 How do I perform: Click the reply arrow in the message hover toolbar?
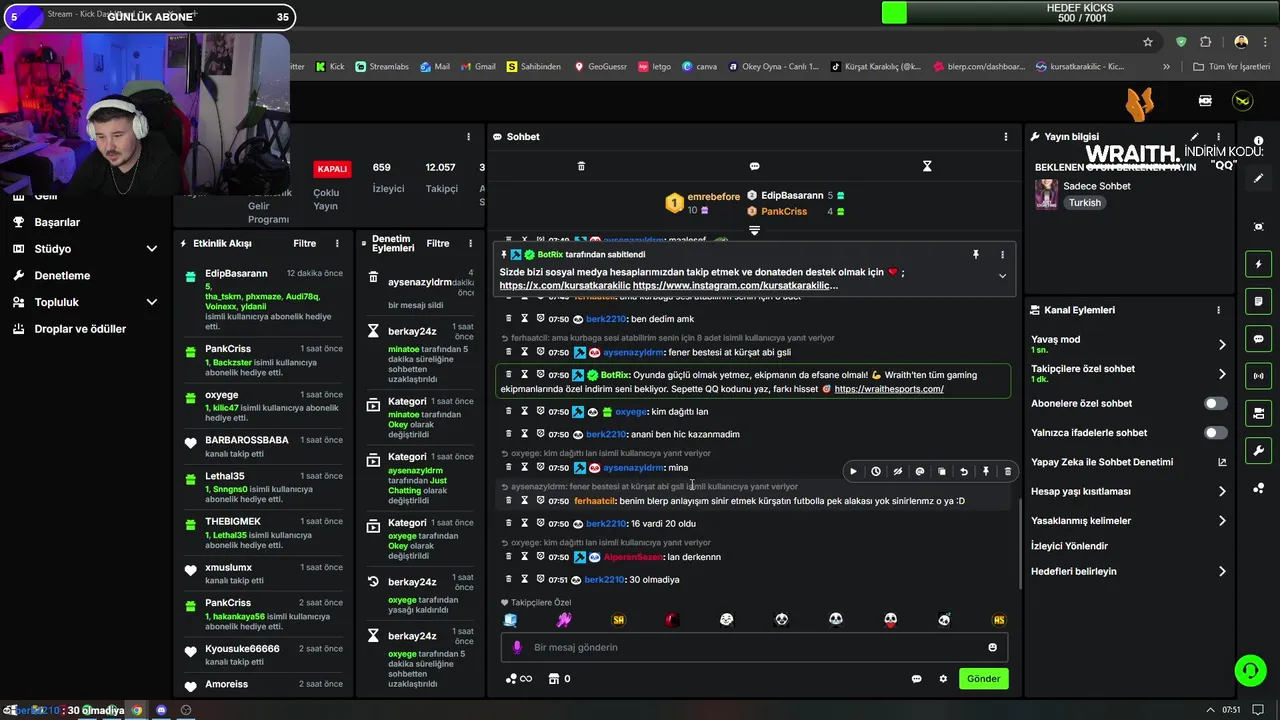coord(964,472)
